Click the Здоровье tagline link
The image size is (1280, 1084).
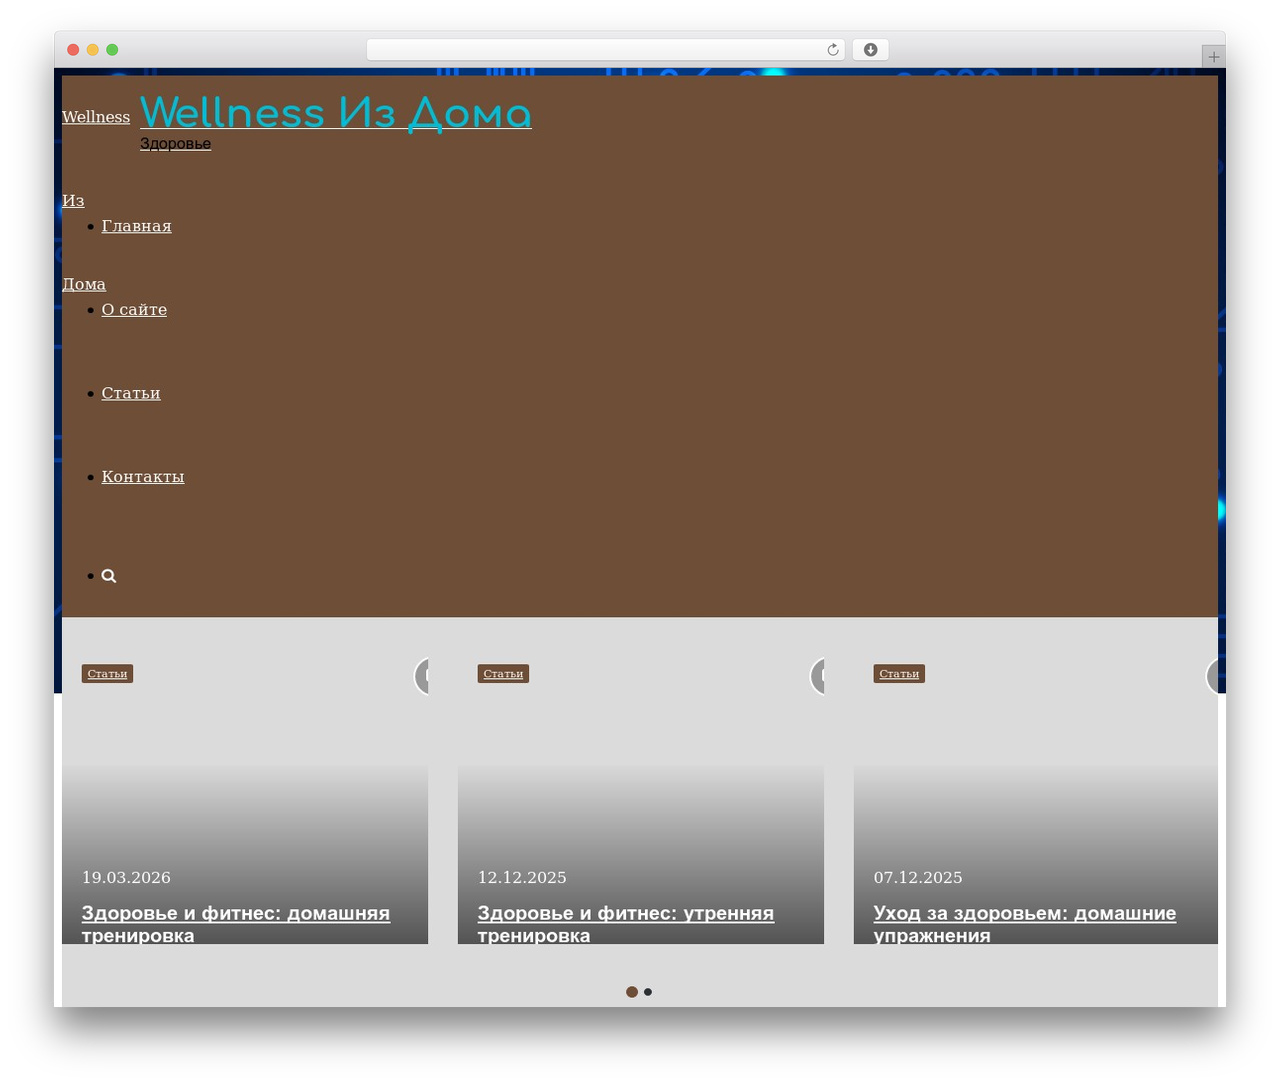[x=175, y=144]
